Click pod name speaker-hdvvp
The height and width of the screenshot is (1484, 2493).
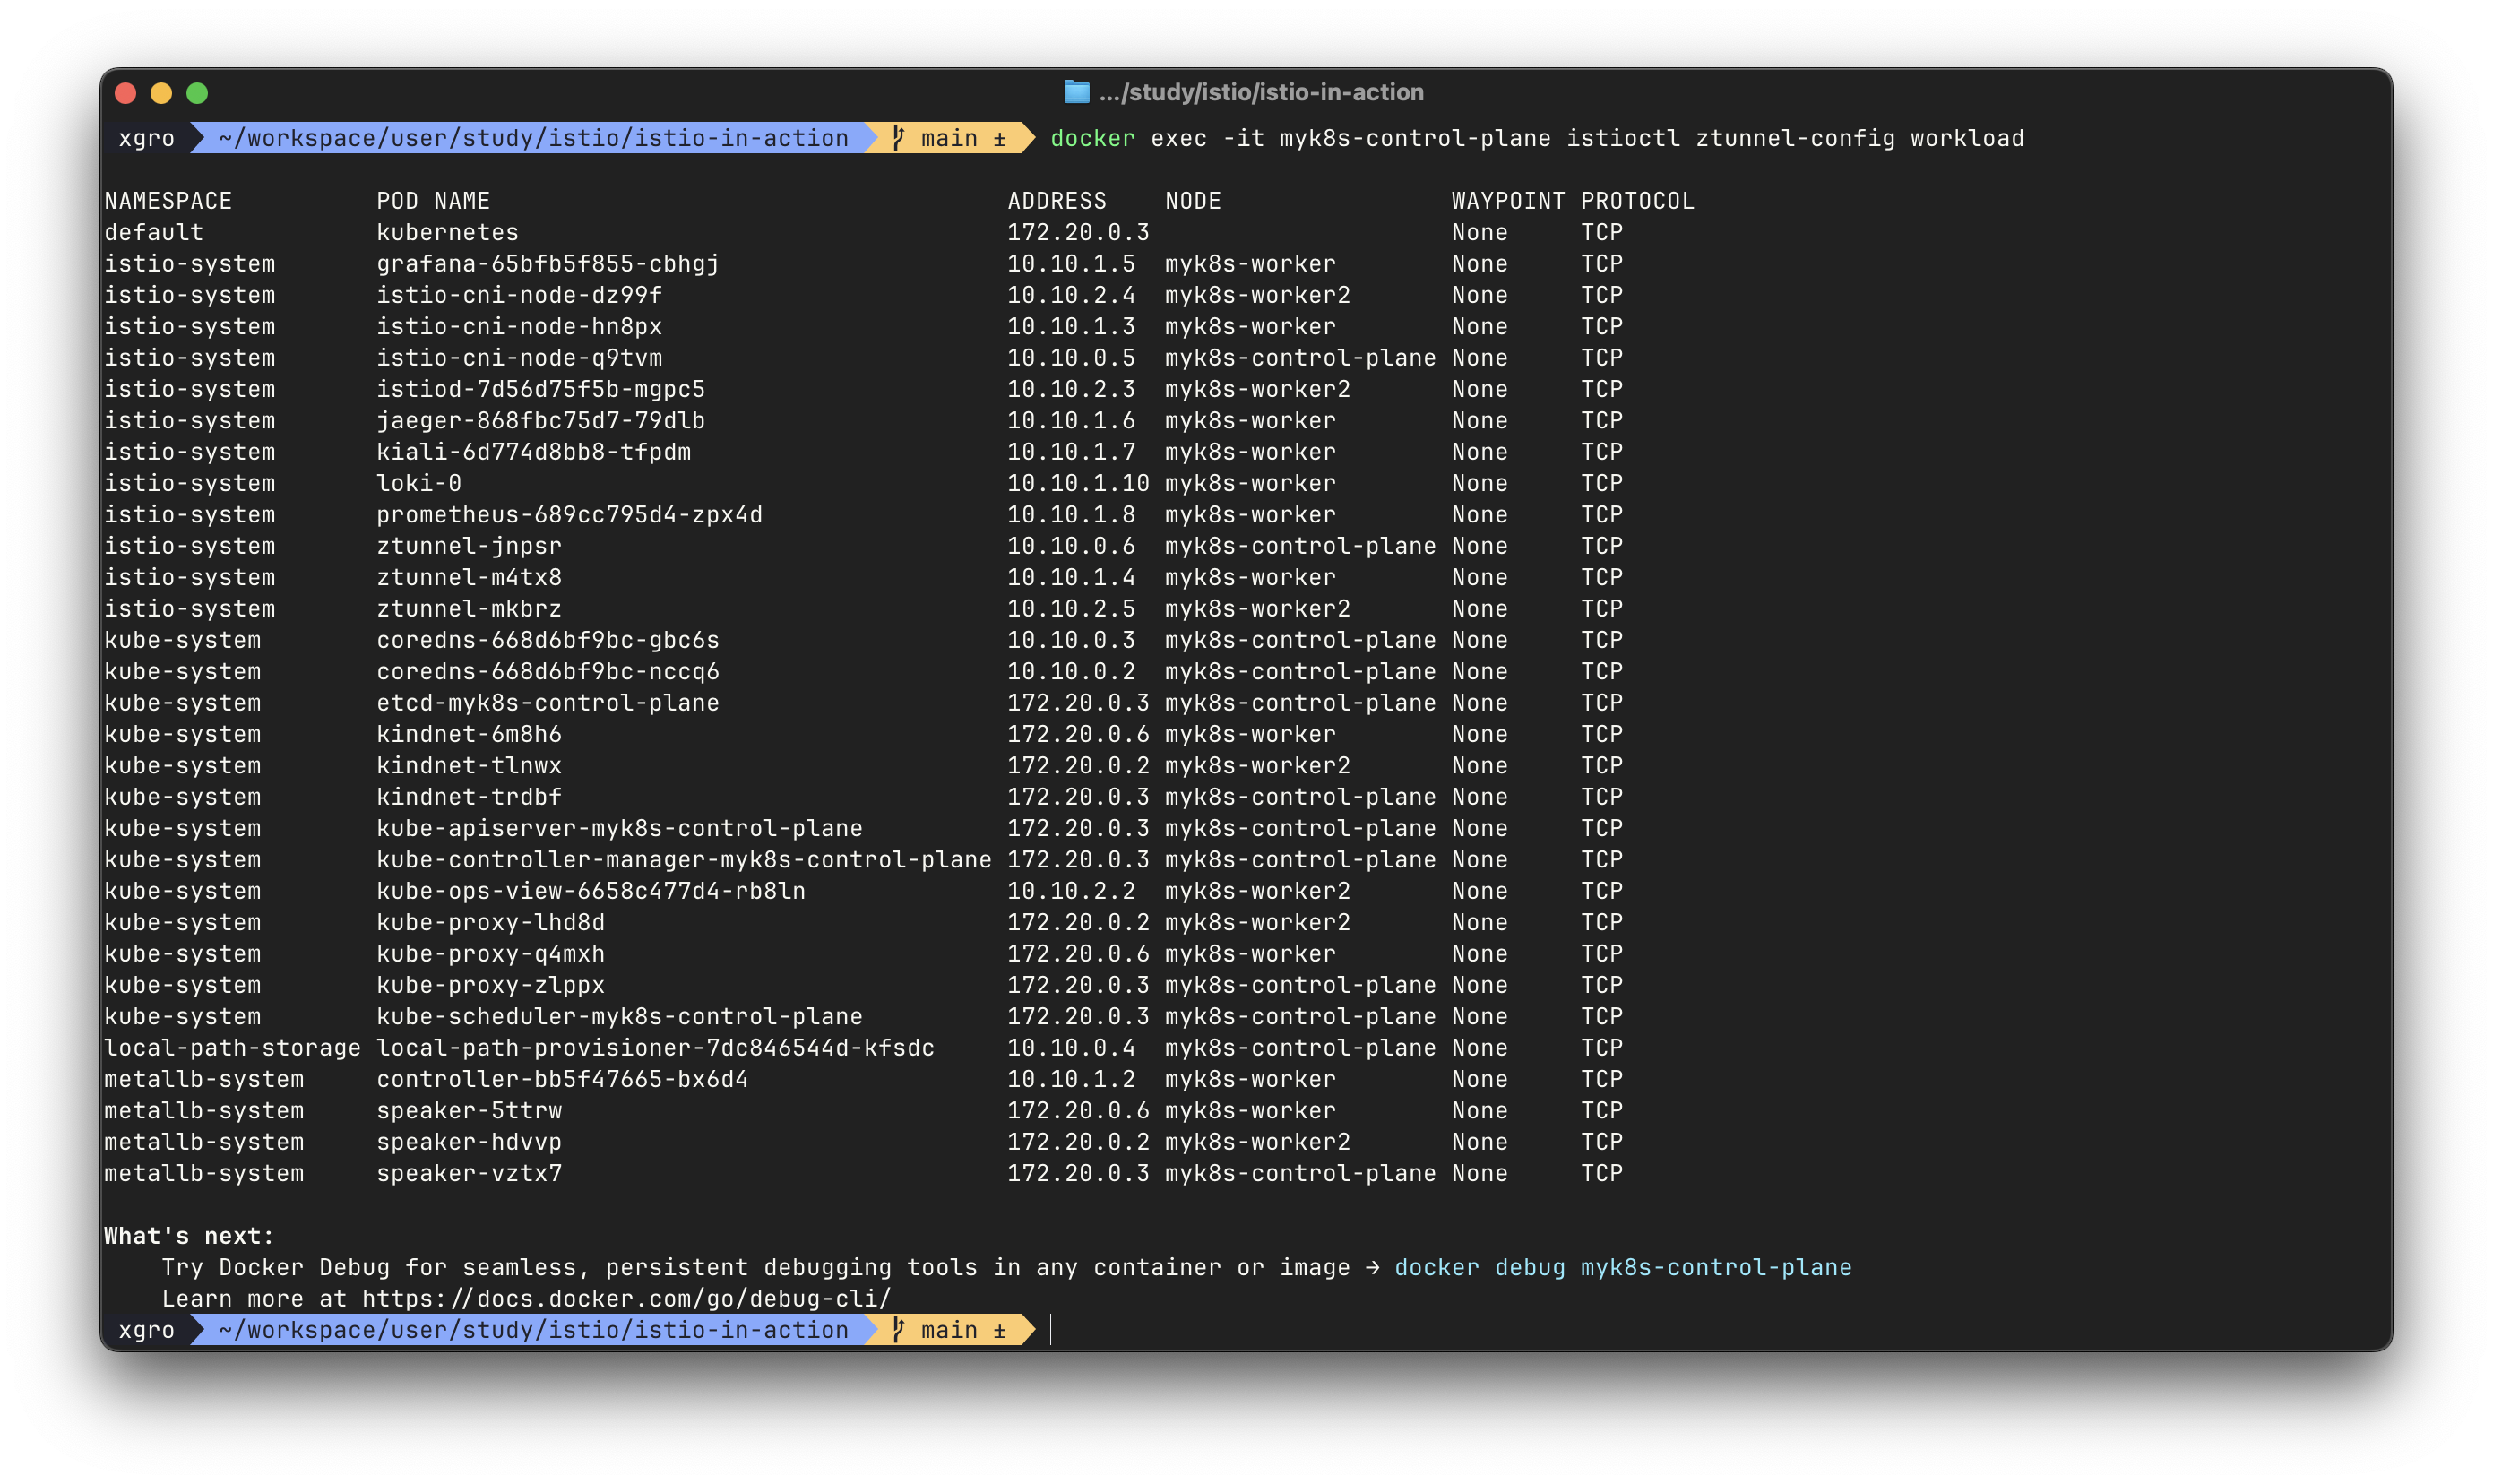(x=469, y=1142)
